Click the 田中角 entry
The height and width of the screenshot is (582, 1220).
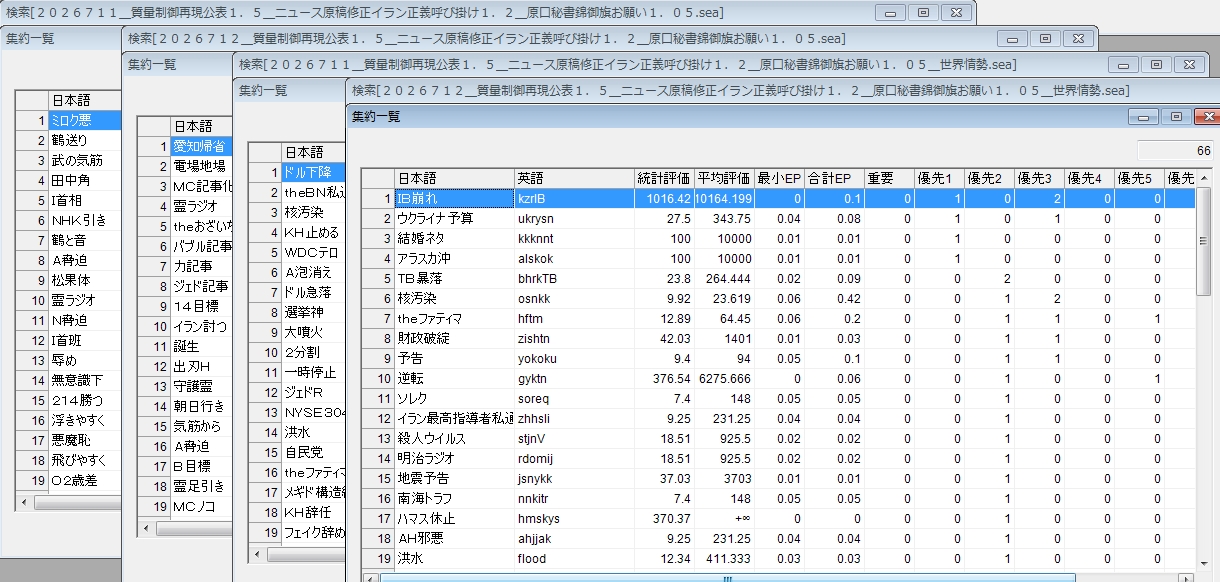click(84, 180)
